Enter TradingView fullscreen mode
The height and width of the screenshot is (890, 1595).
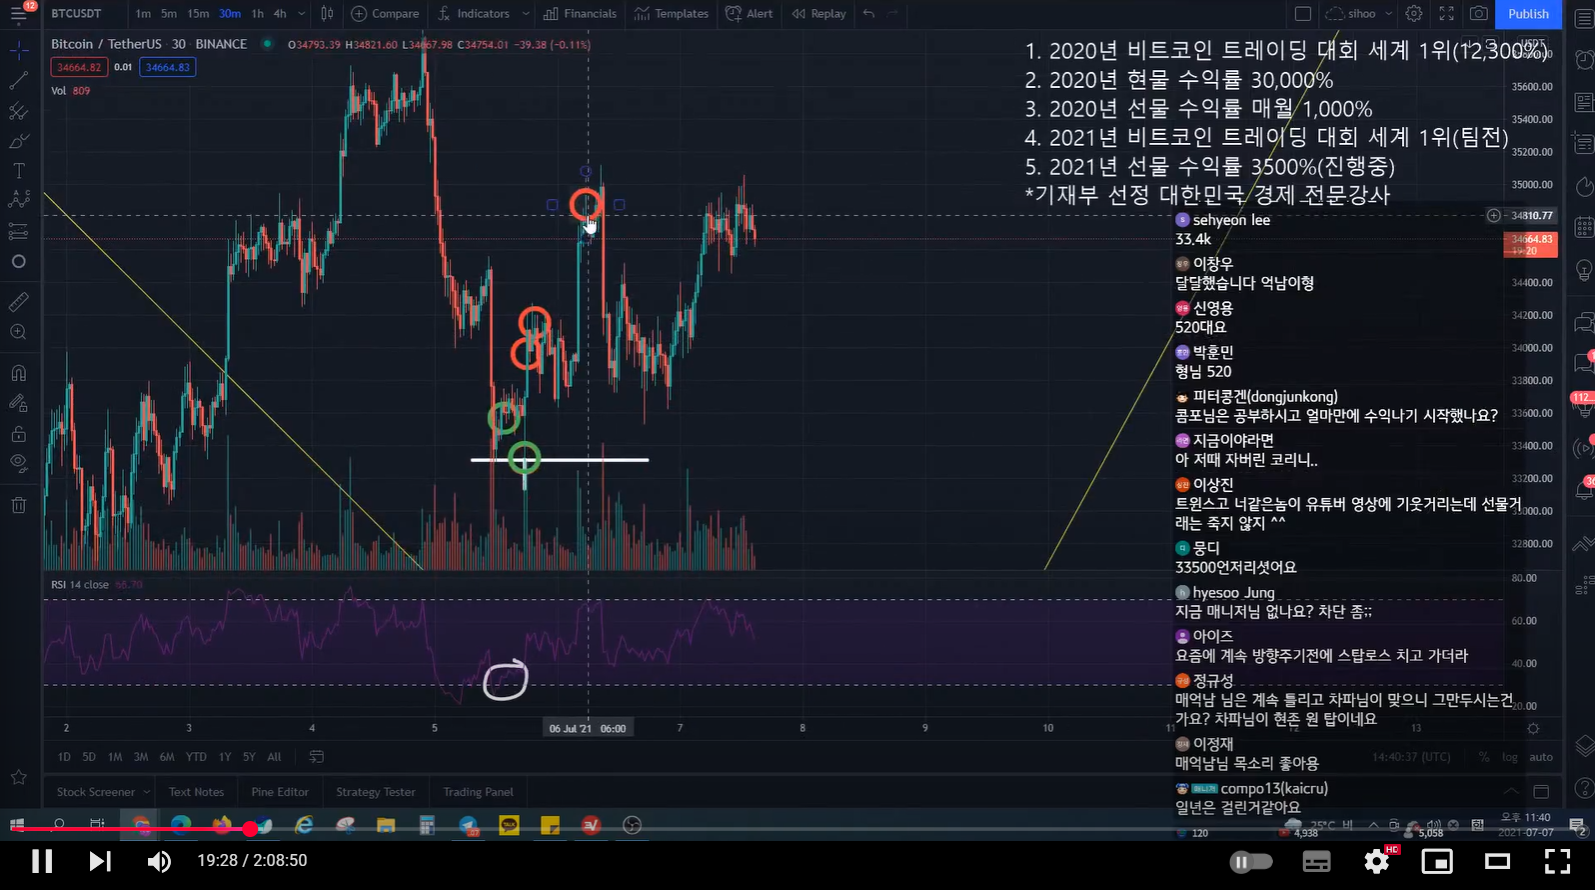[1446, 14]
